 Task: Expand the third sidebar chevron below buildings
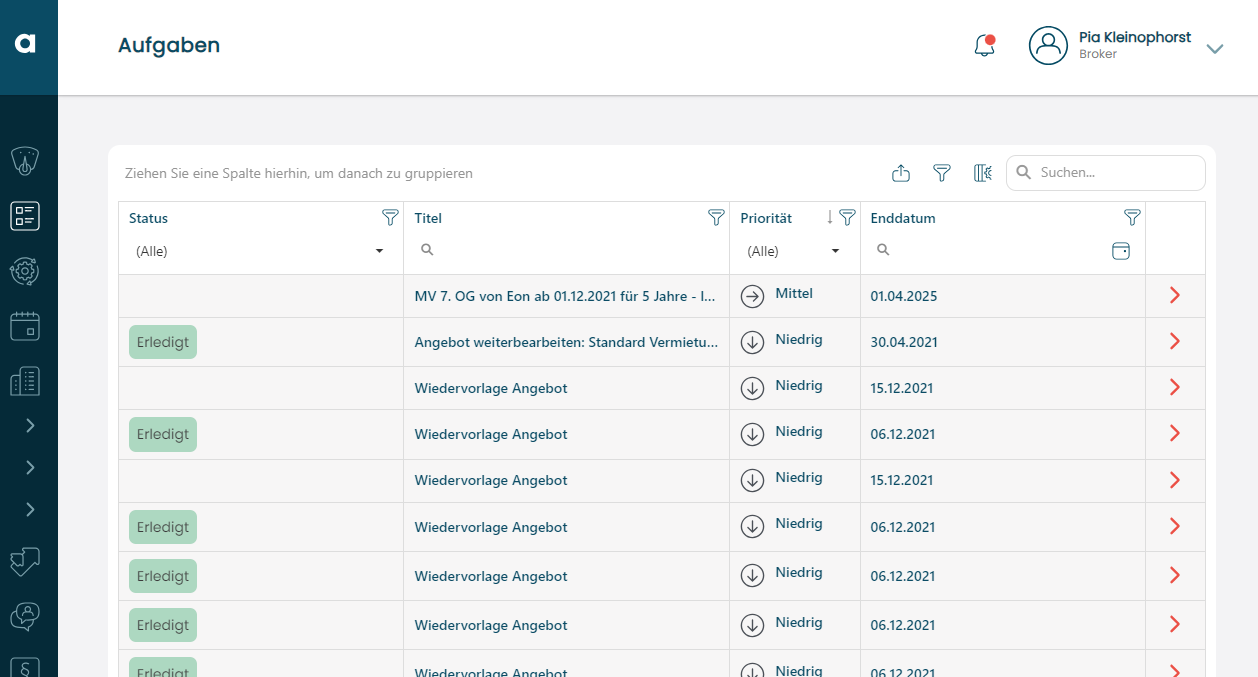[30, 510]
